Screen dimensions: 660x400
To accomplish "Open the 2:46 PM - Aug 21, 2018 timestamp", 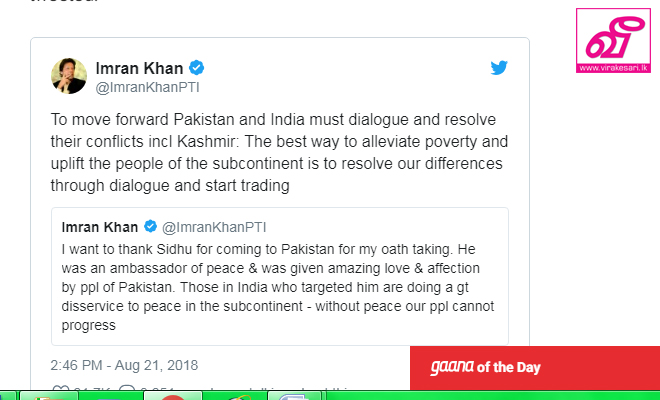I will click(124, 365).
